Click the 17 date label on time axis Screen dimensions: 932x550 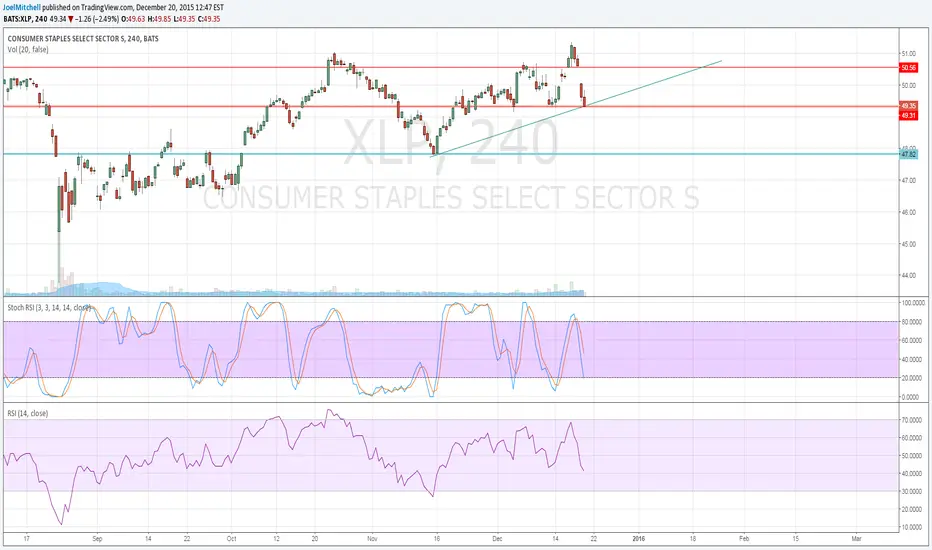[26, 539]
